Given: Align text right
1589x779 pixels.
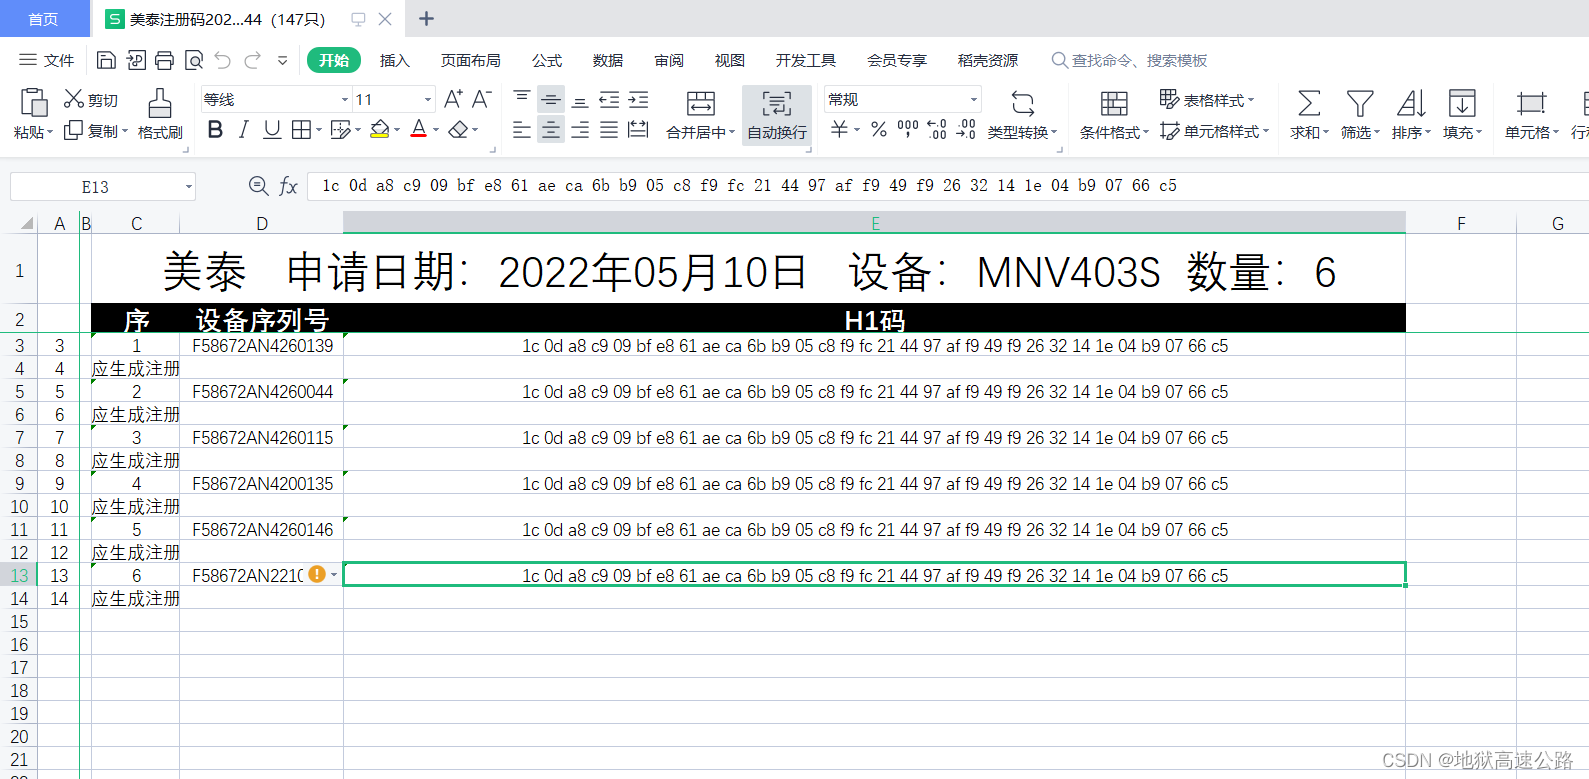Looking at the screenshot, I should 580,130.
